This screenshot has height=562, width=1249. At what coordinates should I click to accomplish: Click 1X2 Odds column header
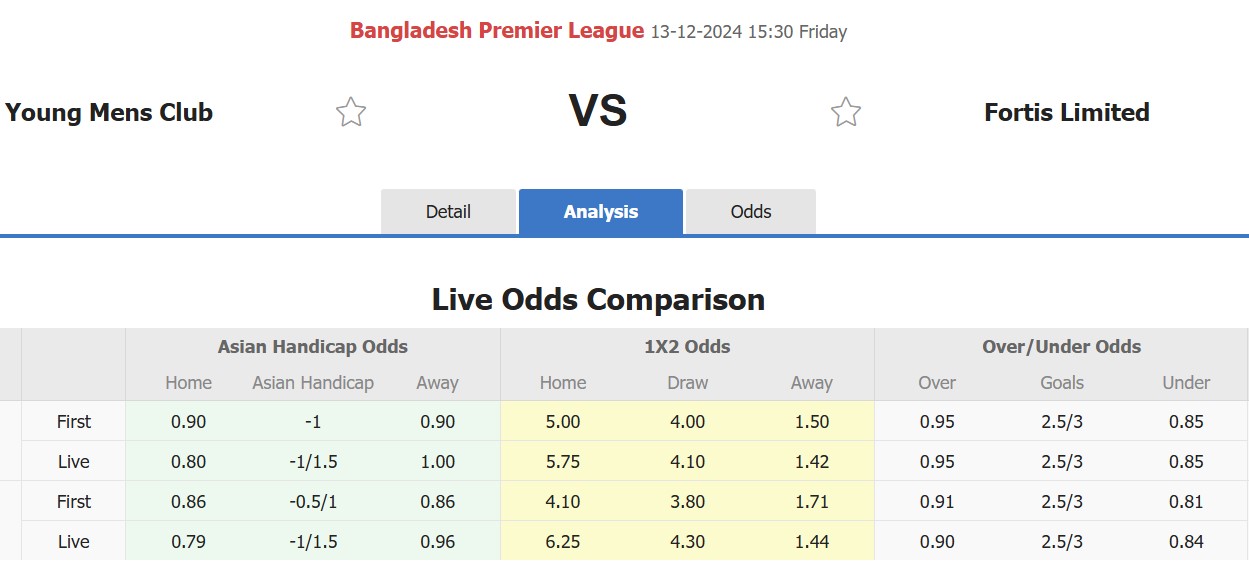coord(687,347)
